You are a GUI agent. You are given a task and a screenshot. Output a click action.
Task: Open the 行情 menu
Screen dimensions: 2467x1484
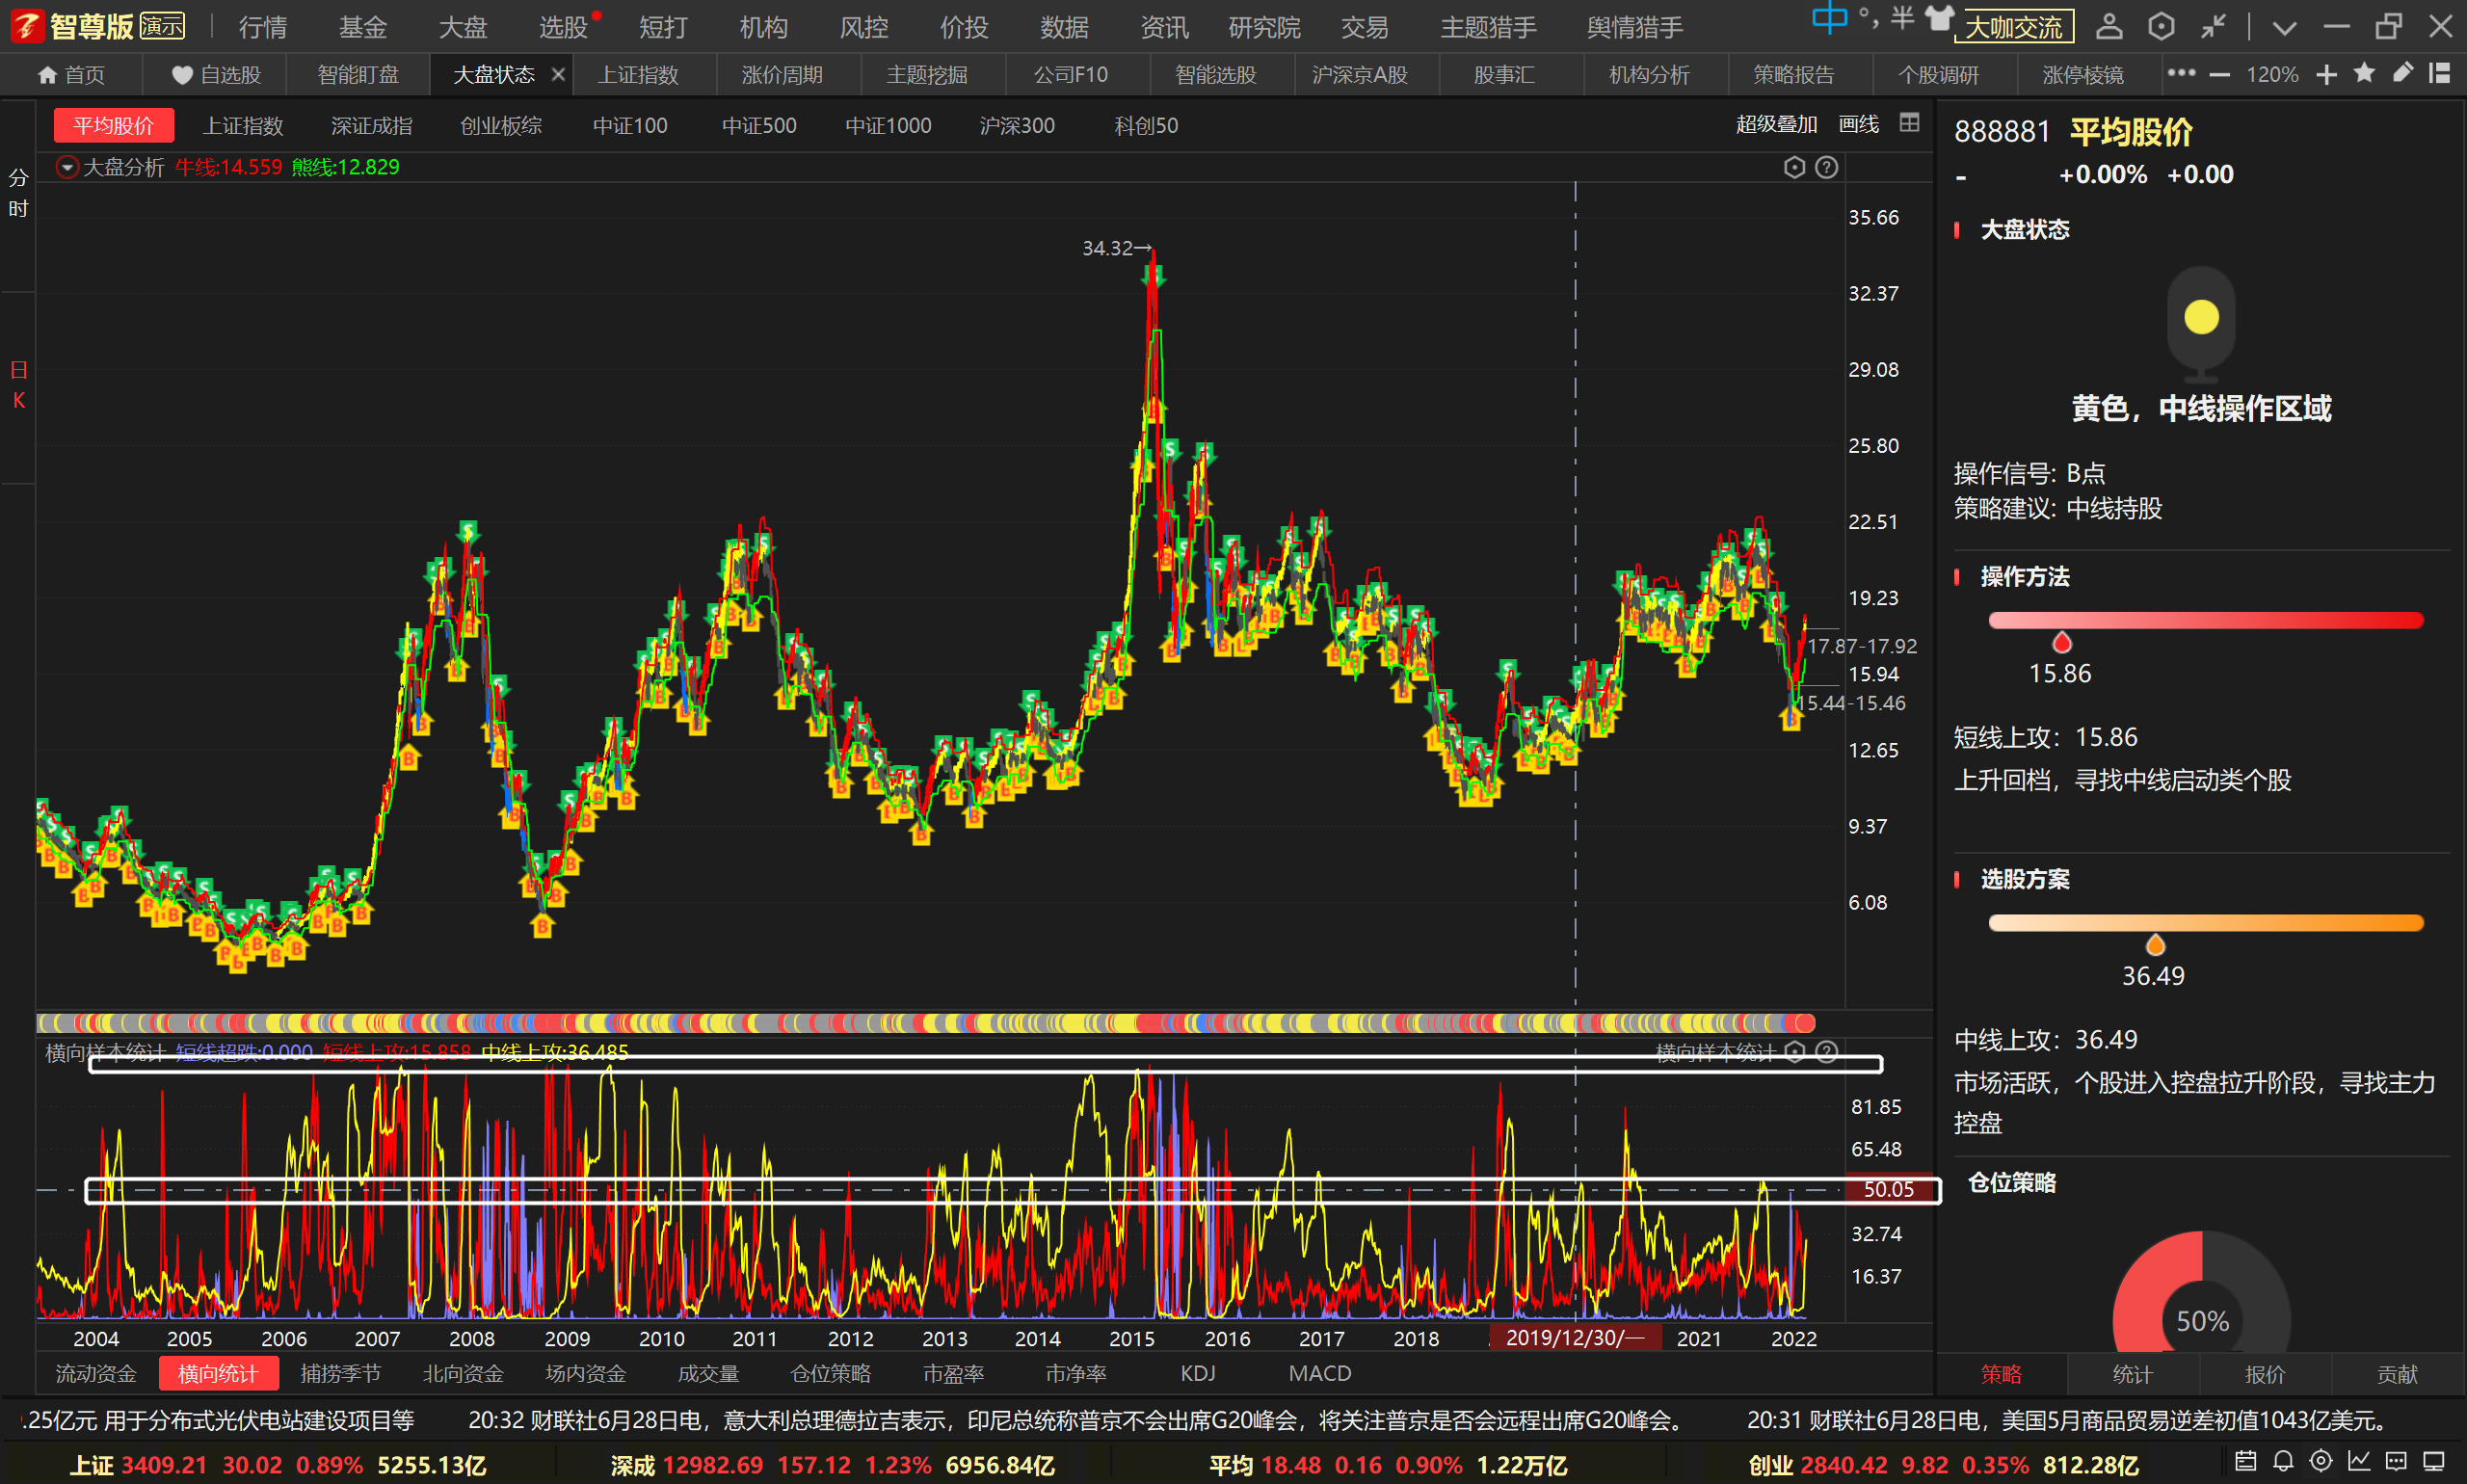point(263,27)
